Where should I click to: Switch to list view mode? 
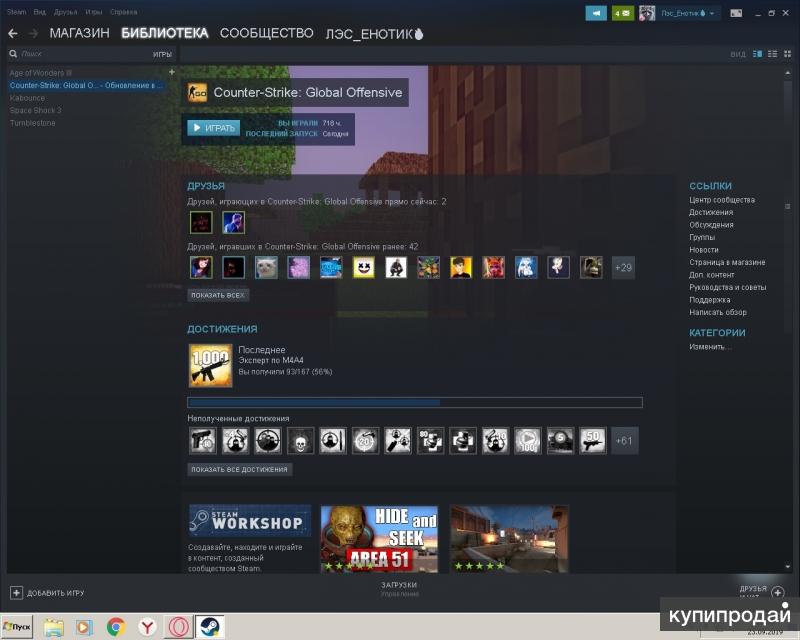click(x=772, y=54)
